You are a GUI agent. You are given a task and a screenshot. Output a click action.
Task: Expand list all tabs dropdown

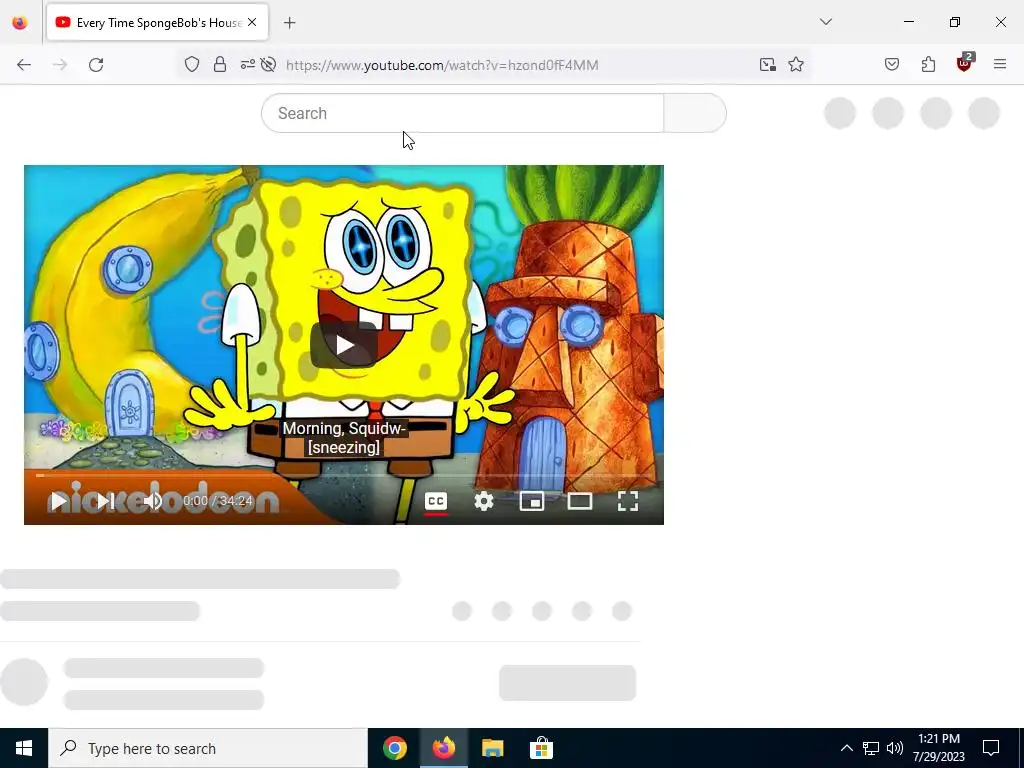coord(825,22)
